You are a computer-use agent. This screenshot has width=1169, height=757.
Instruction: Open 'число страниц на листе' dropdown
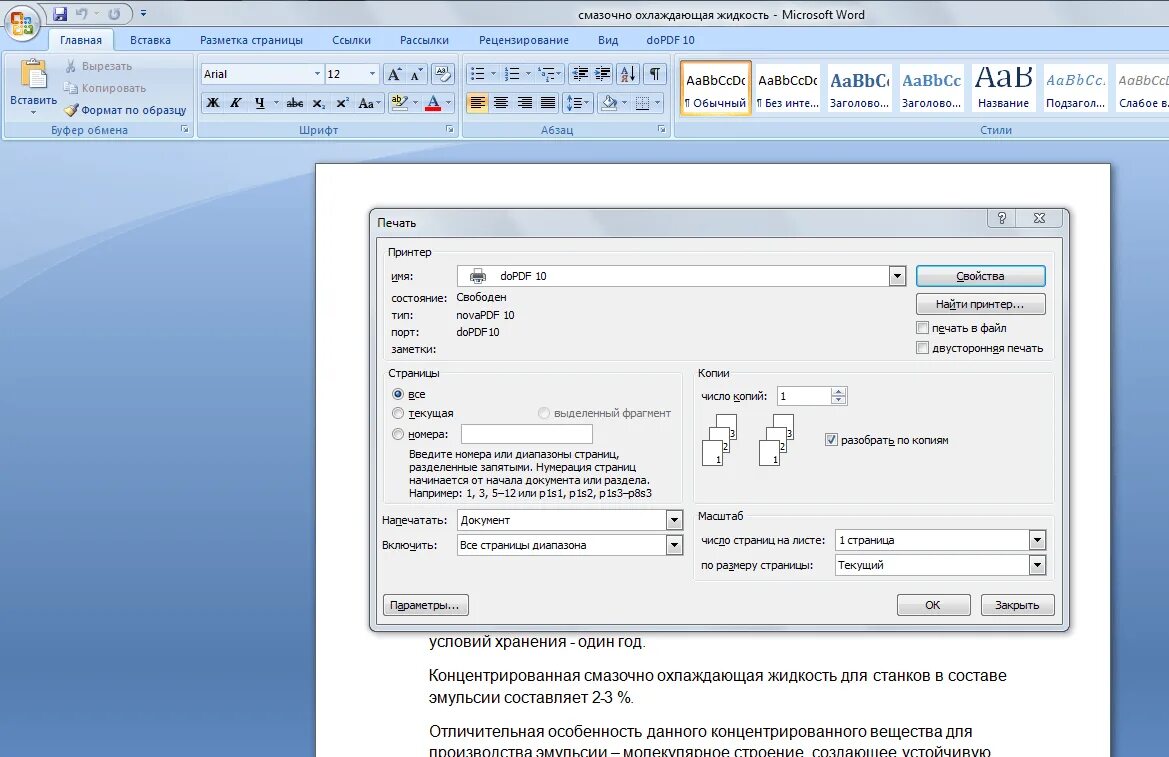pyautogui.click(x=1037, y=540)
